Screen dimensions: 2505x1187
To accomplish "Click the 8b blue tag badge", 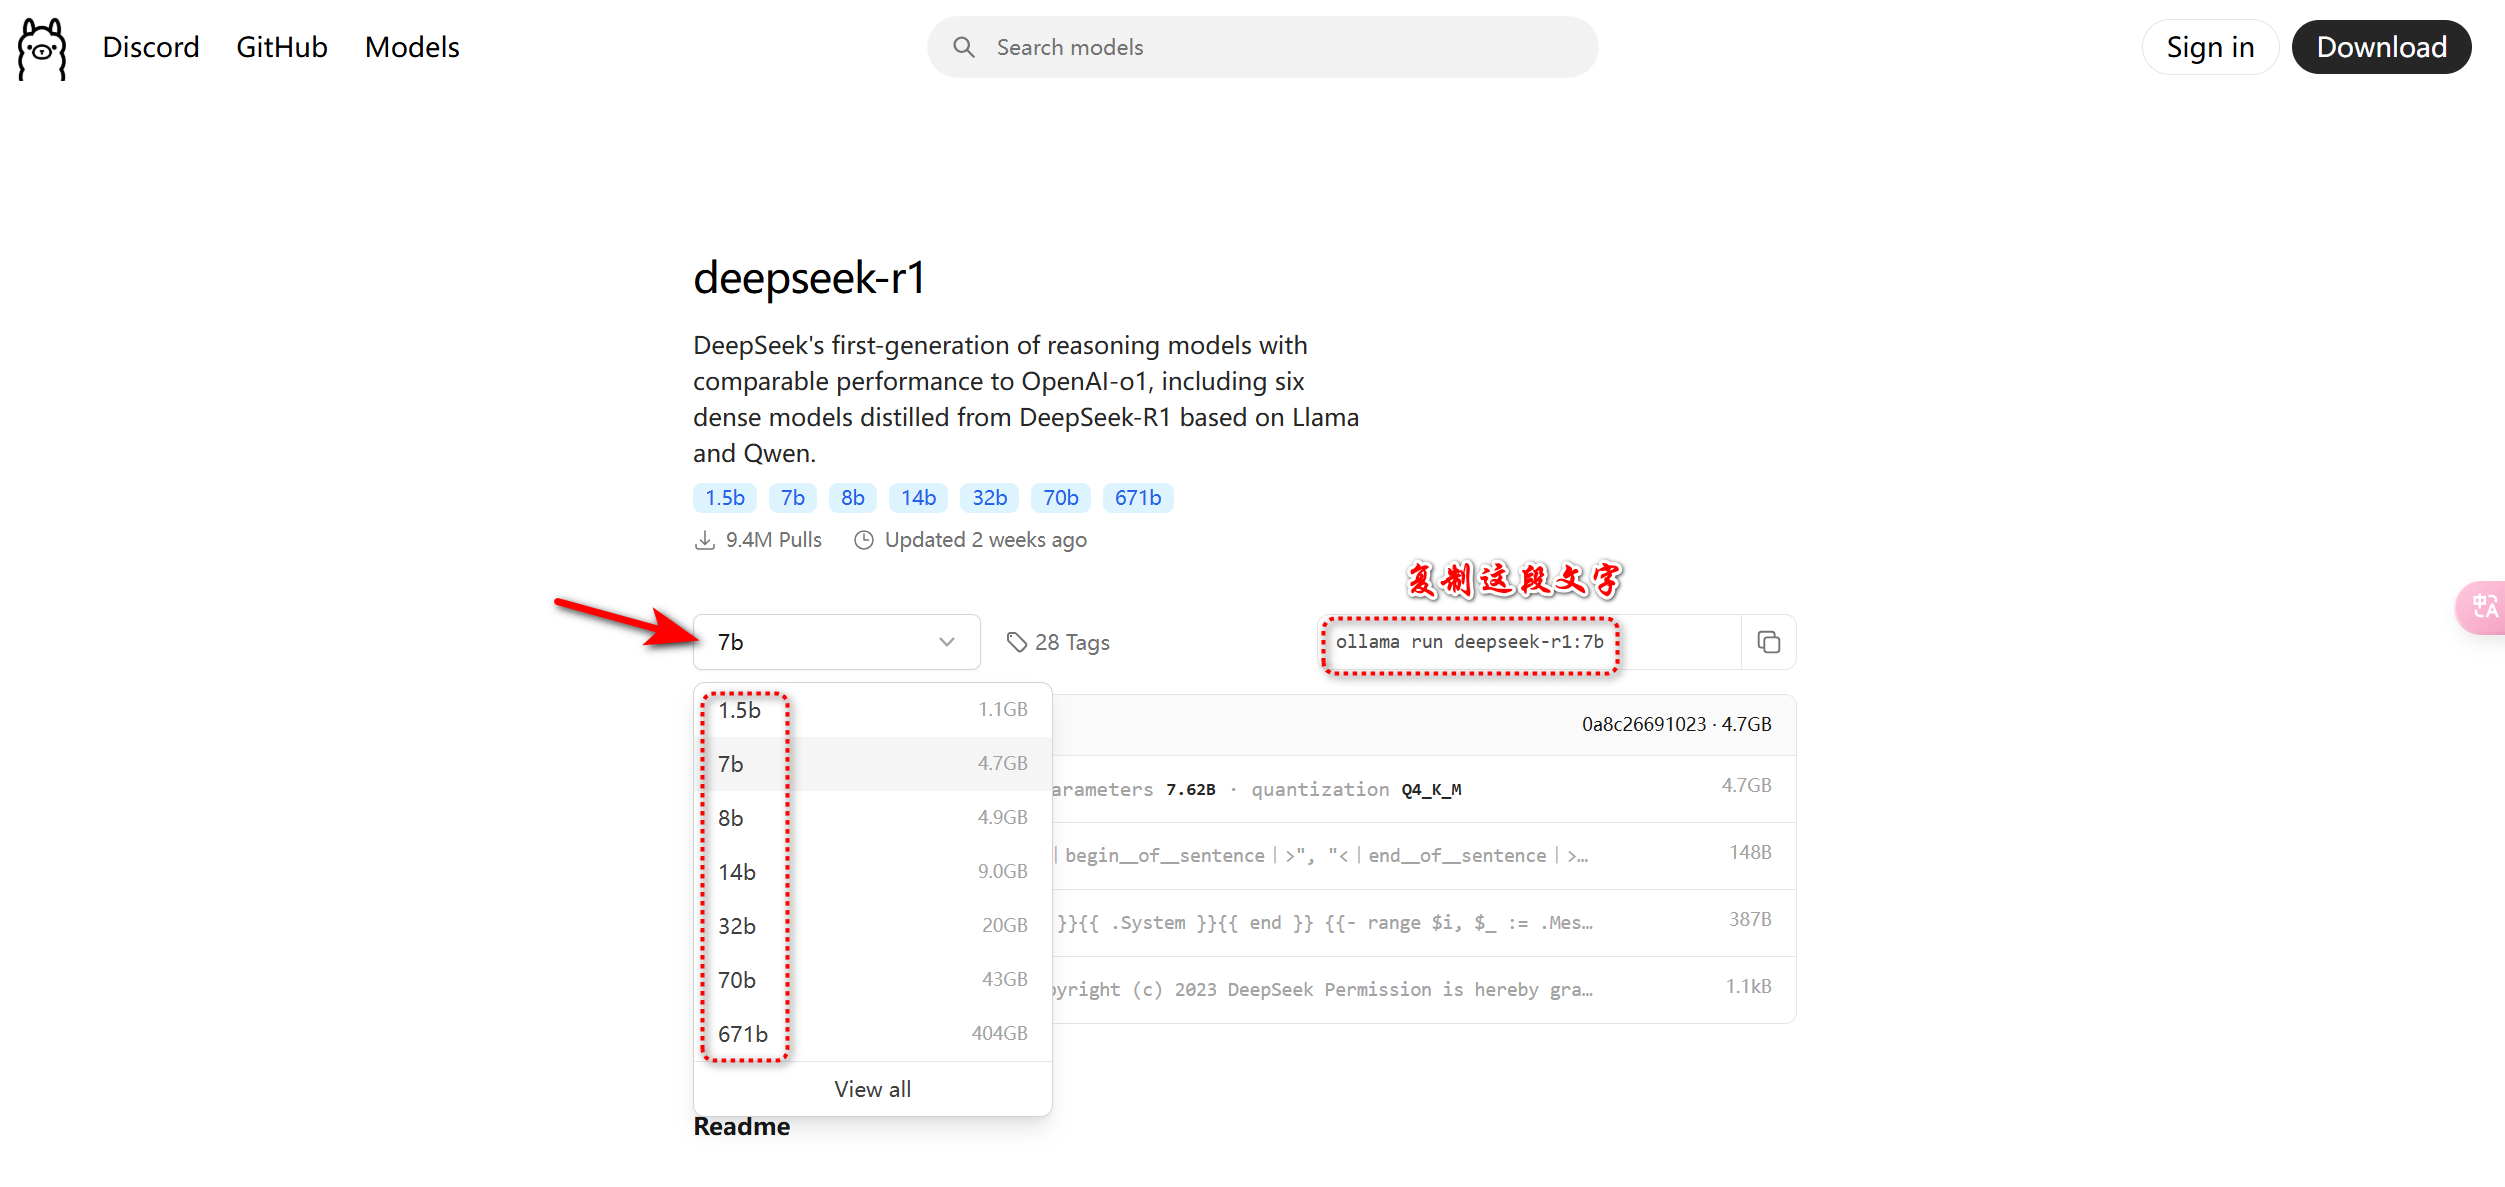I will tap(852, 498).
